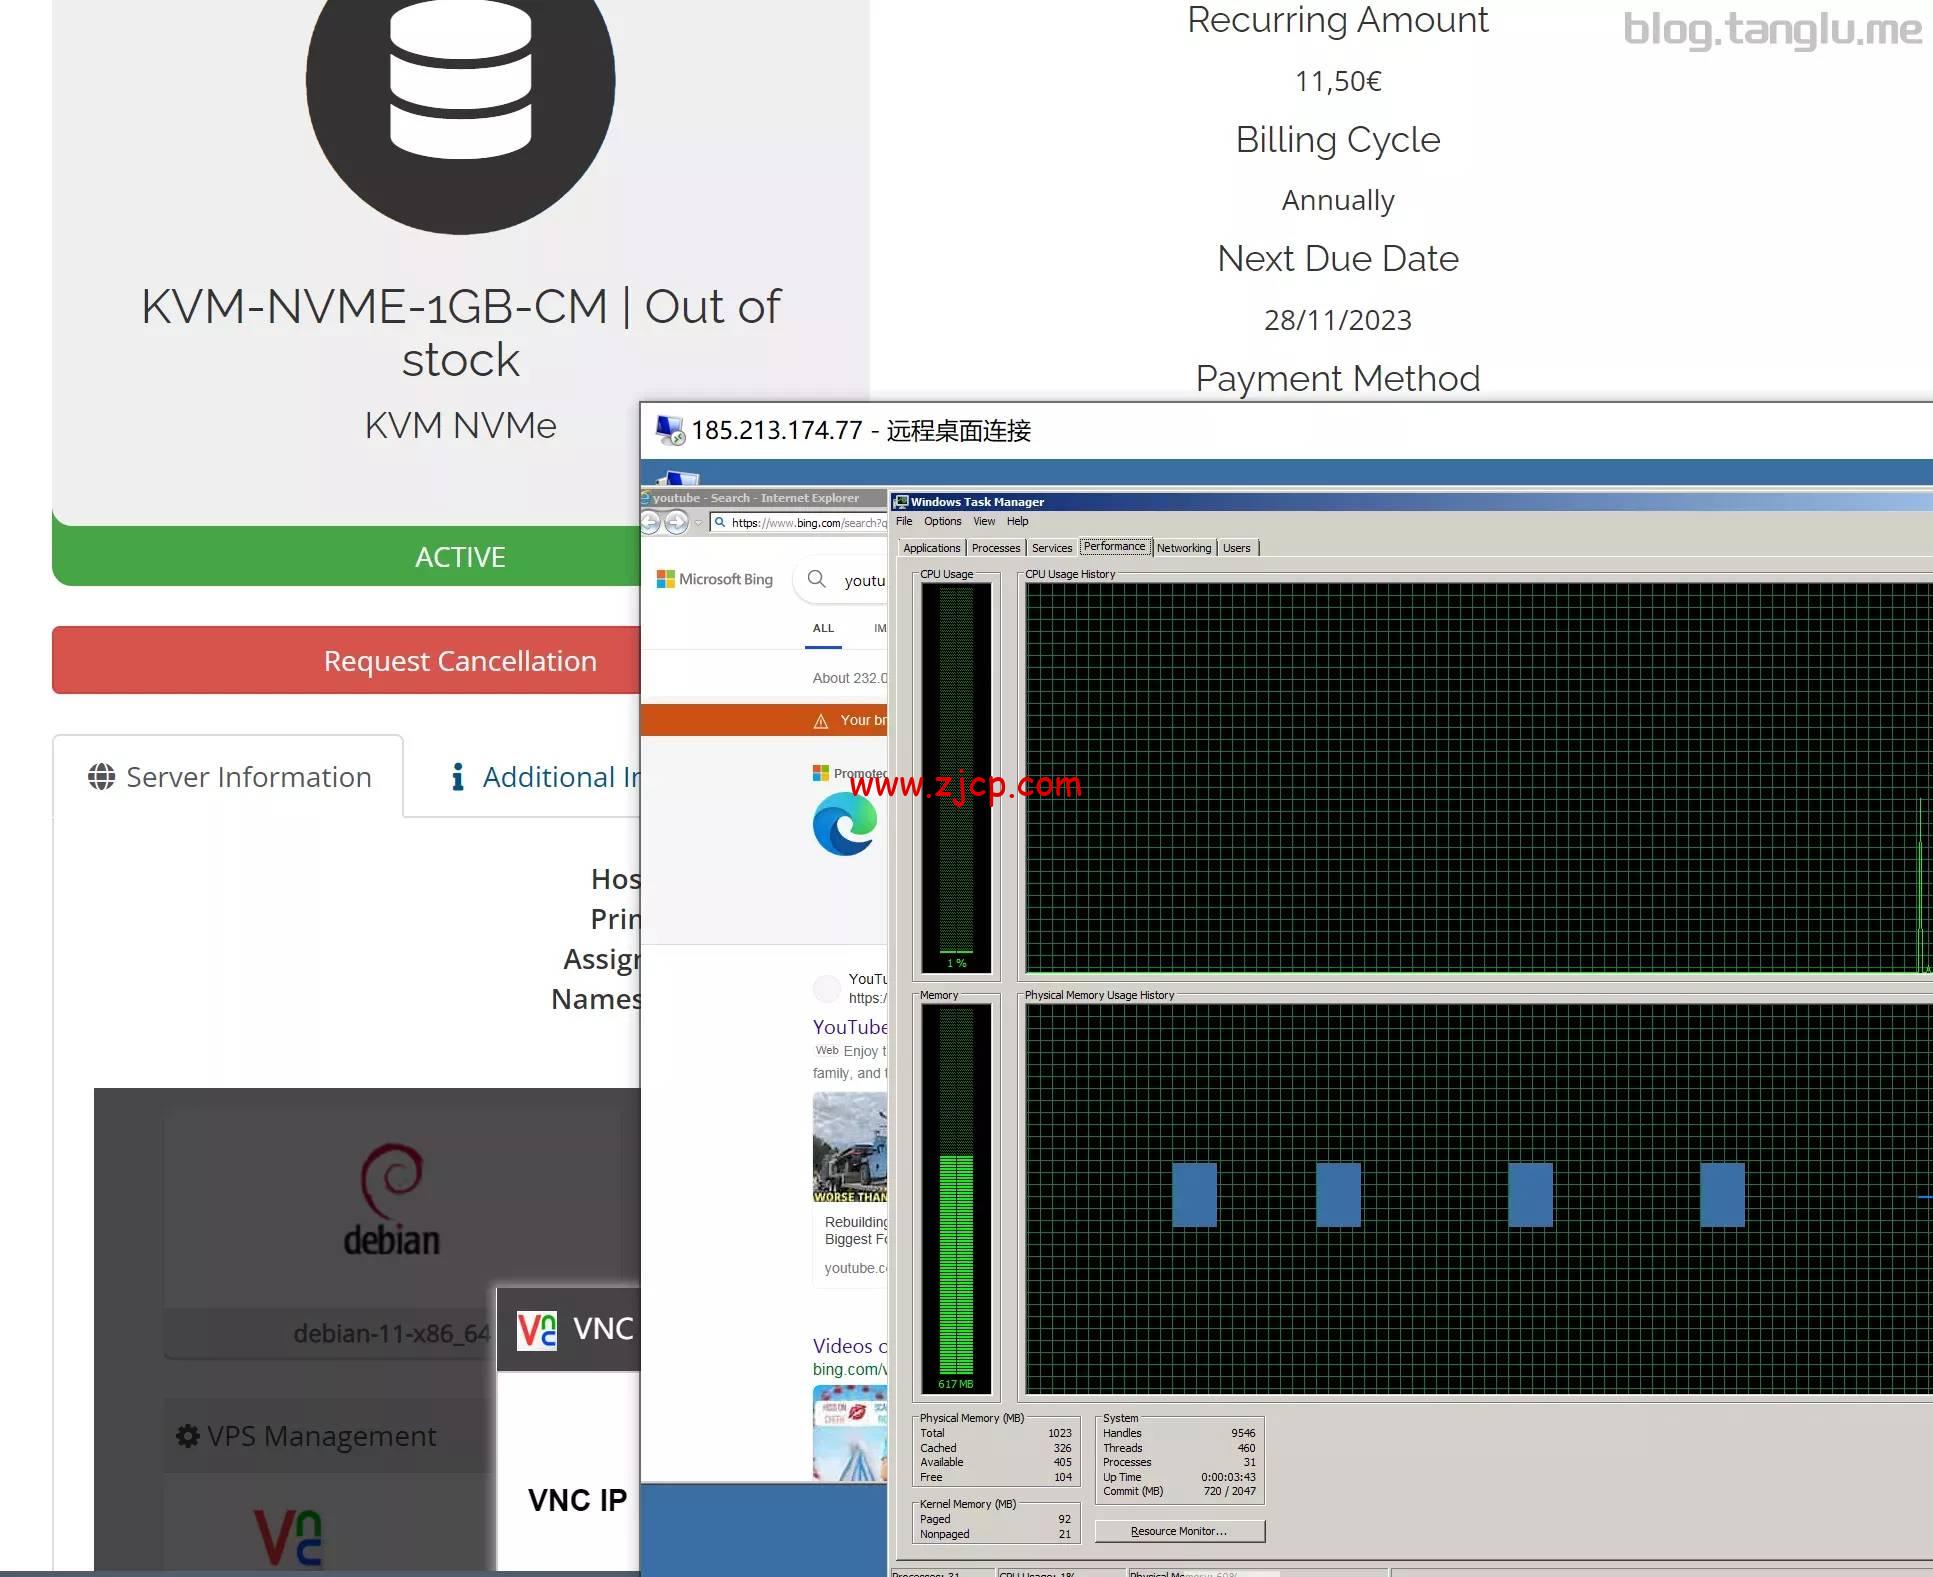Click the Internet Explorer back arrow button

[650, 522]
